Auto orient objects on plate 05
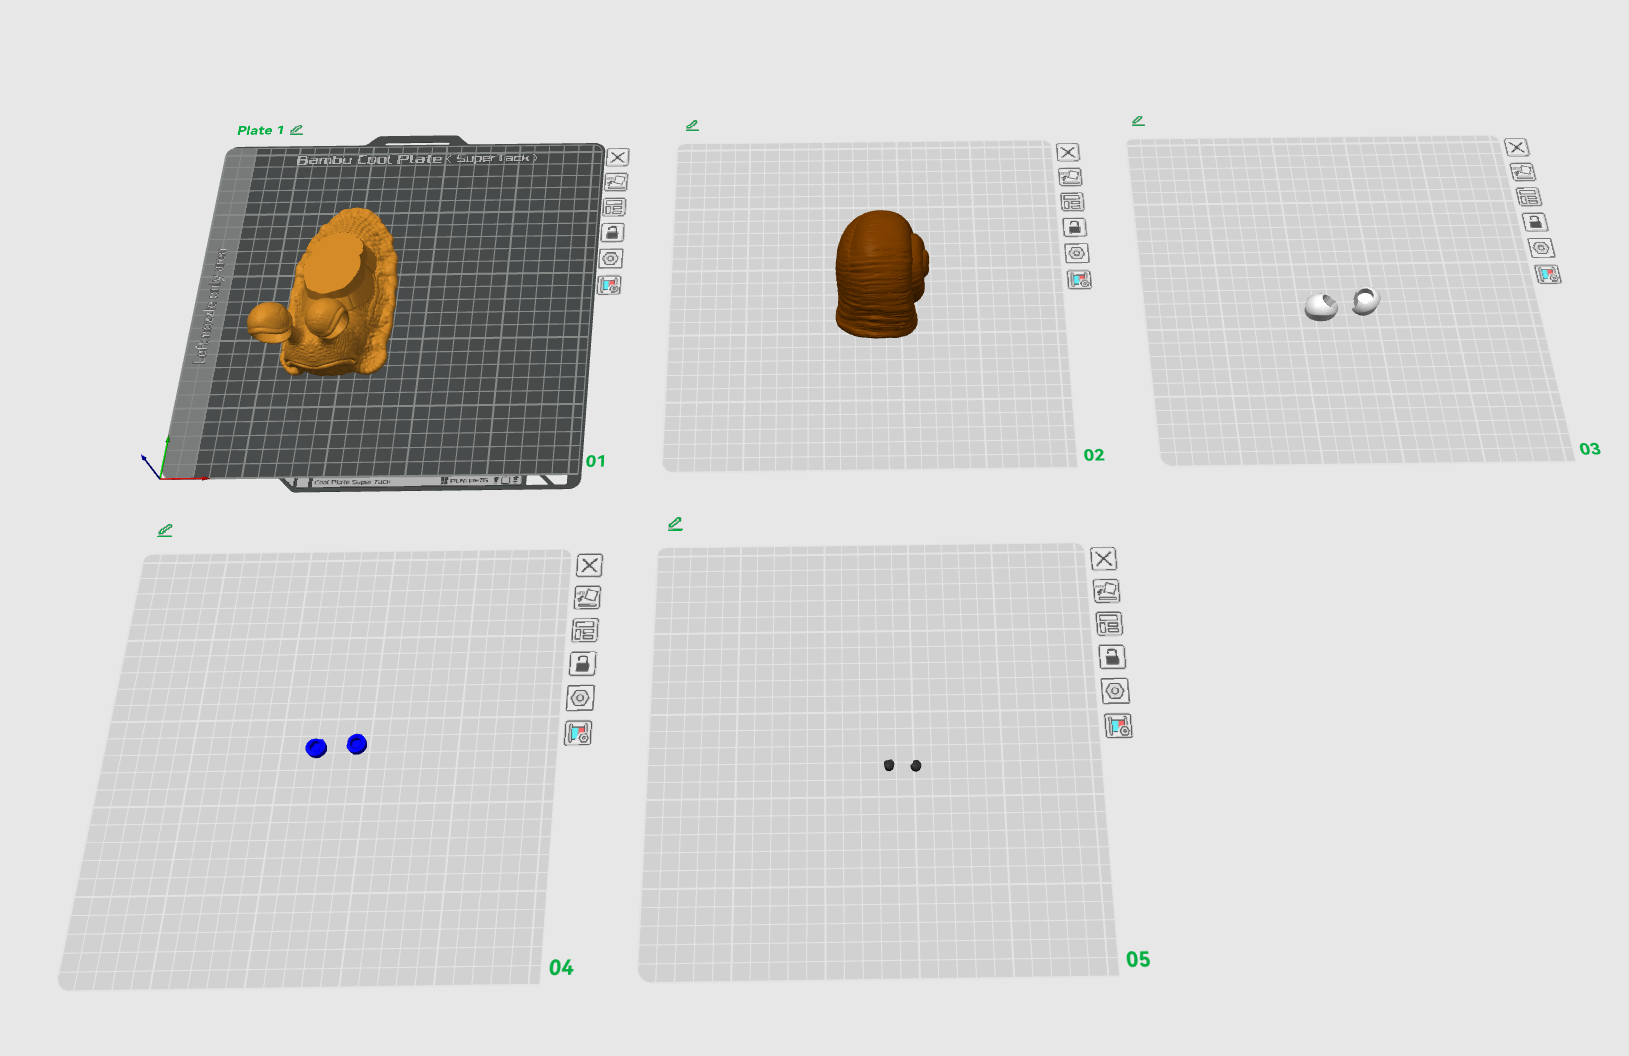The image size is (1629, 1056). coord(1106,591)
